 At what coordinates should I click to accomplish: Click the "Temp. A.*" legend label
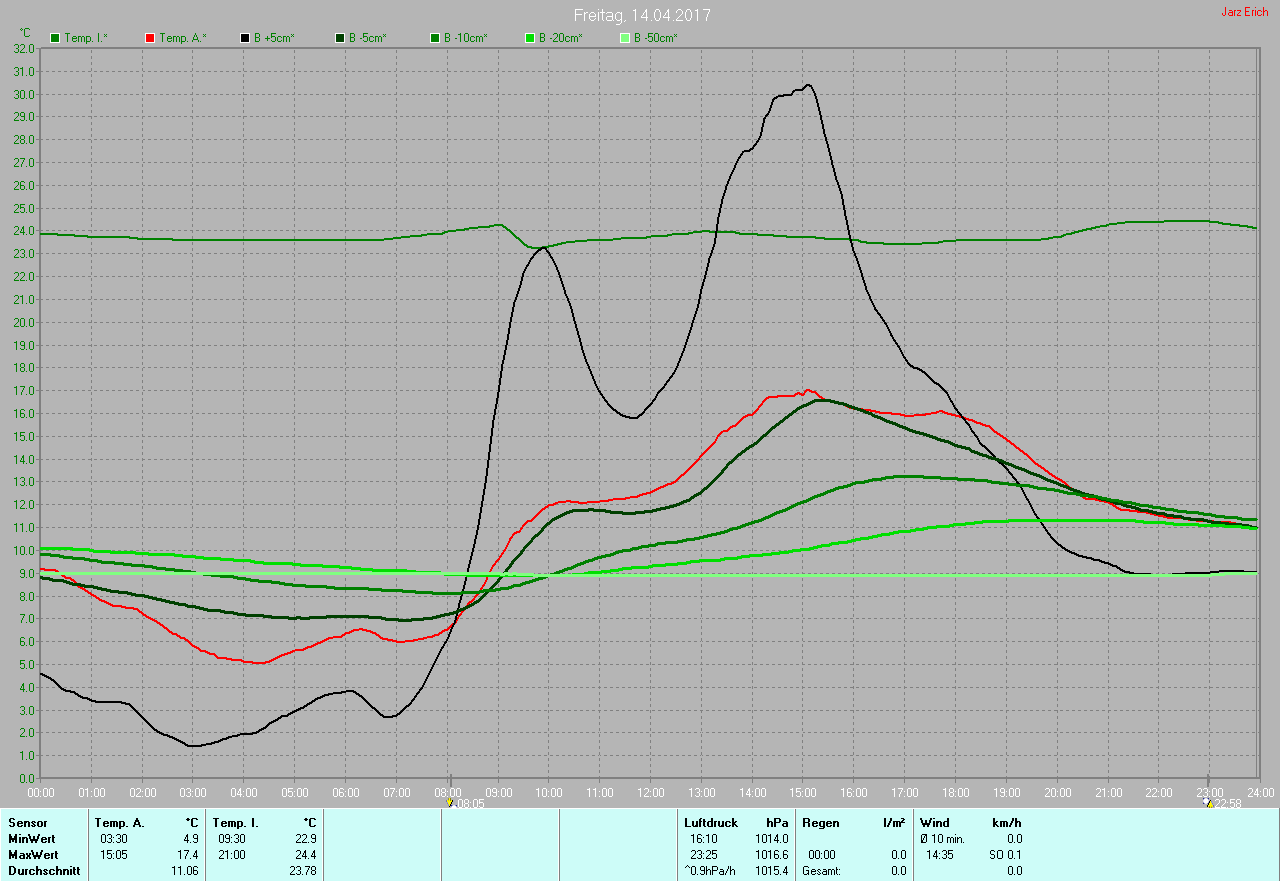(182, 38)
